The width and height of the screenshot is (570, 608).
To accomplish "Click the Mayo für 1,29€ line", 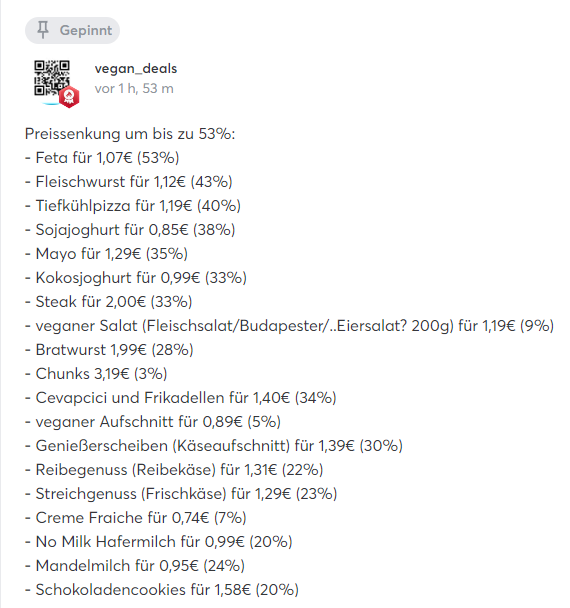I will pyautogui.click(x=106, y=254).
